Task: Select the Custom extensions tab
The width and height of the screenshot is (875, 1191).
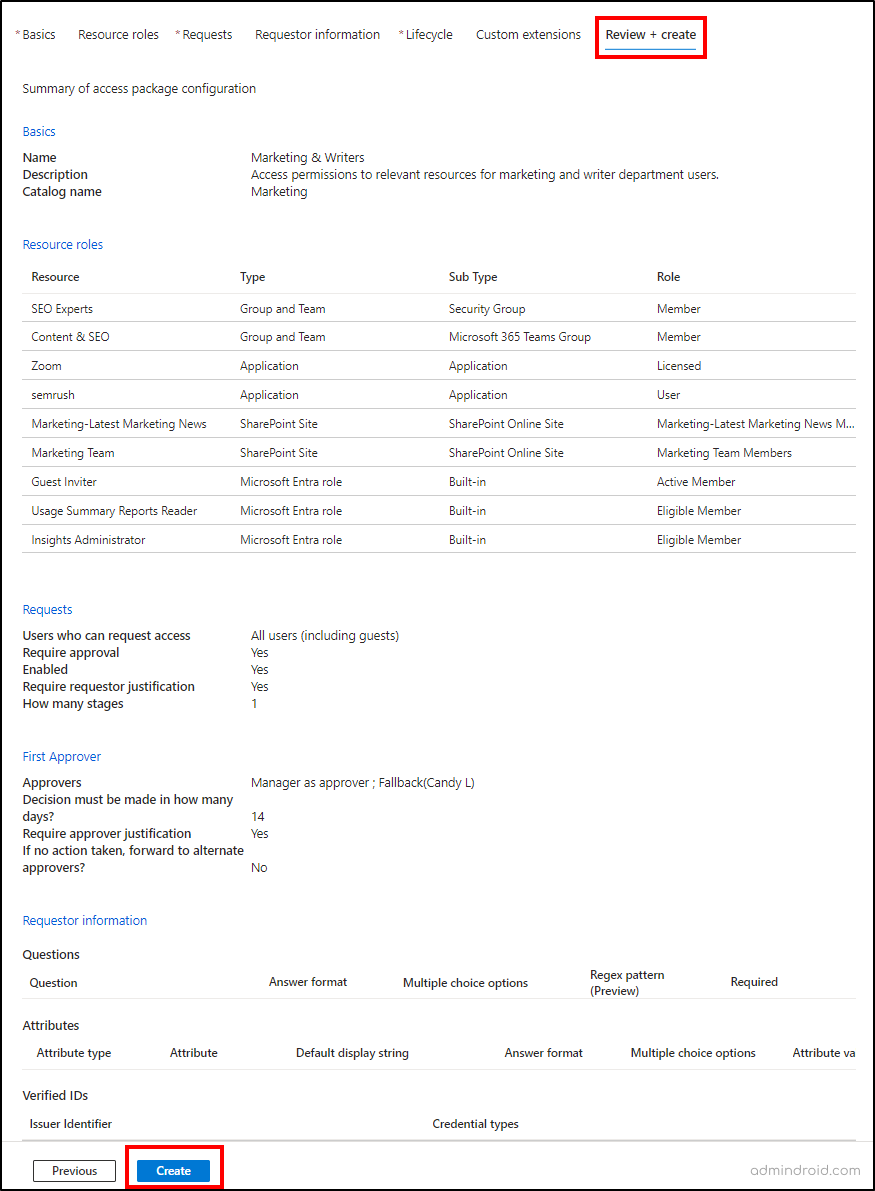Action: [528, 34]
